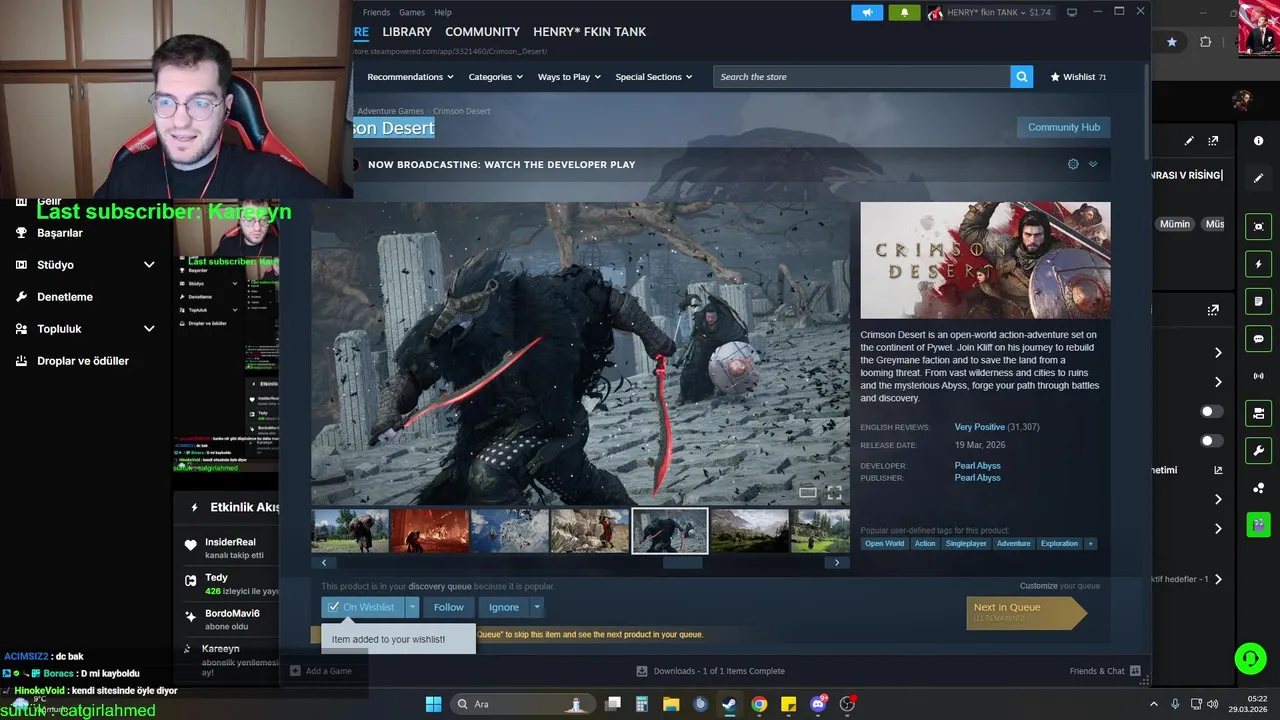
Task: Click the green-bordered focus frame icon in right sidebar
Action: (1258, 227)
